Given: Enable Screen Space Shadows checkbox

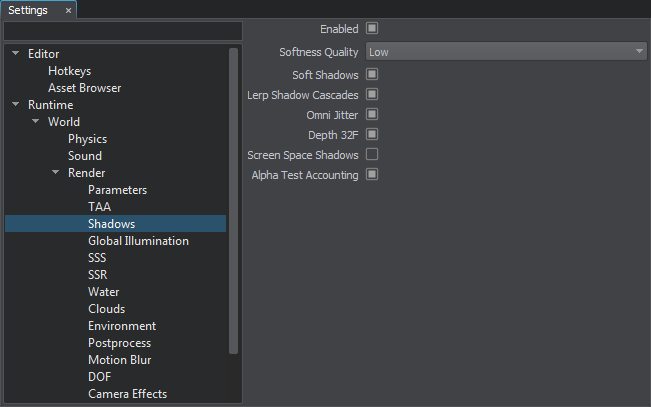Looking at the screenshot, I should click(x=372, y=154).
